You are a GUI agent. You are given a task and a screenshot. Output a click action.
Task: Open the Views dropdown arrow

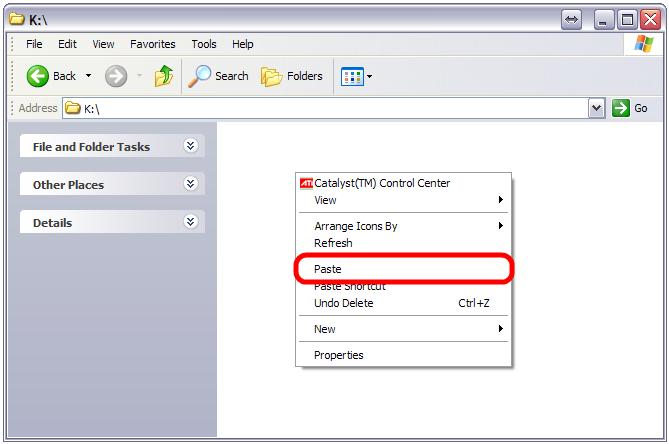point(369,76)
